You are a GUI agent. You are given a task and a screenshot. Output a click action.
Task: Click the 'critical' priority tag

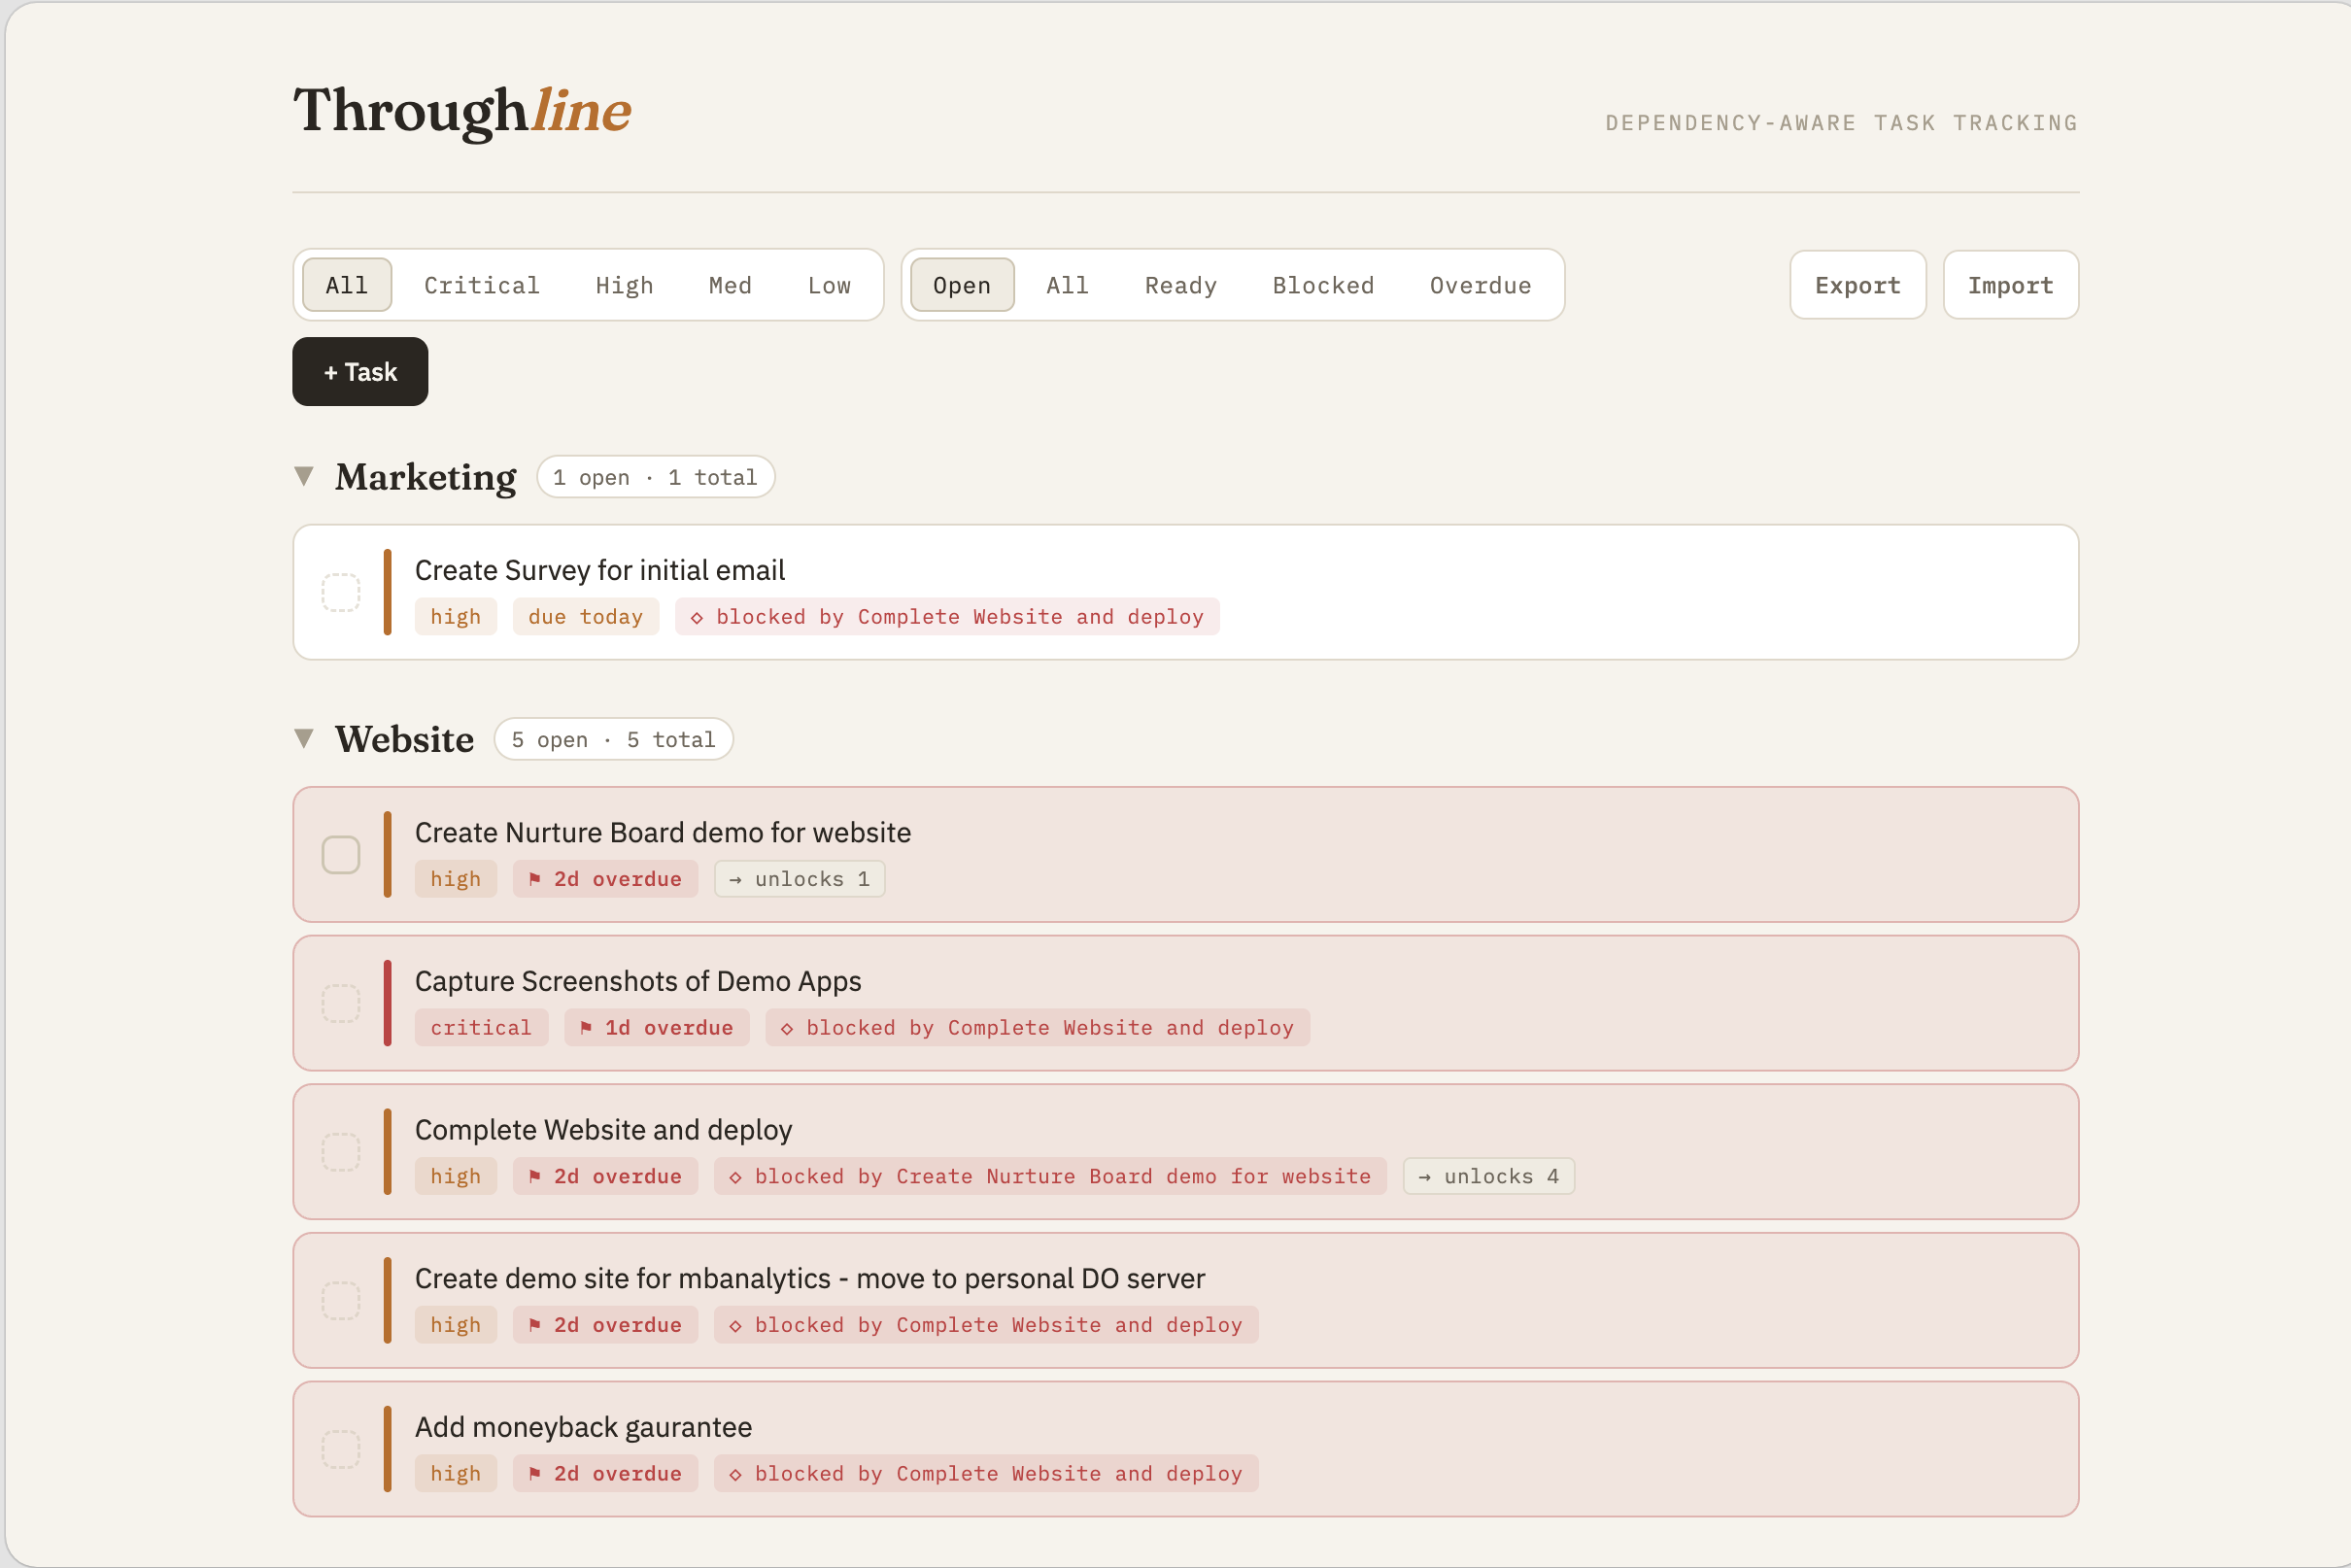481,1028
